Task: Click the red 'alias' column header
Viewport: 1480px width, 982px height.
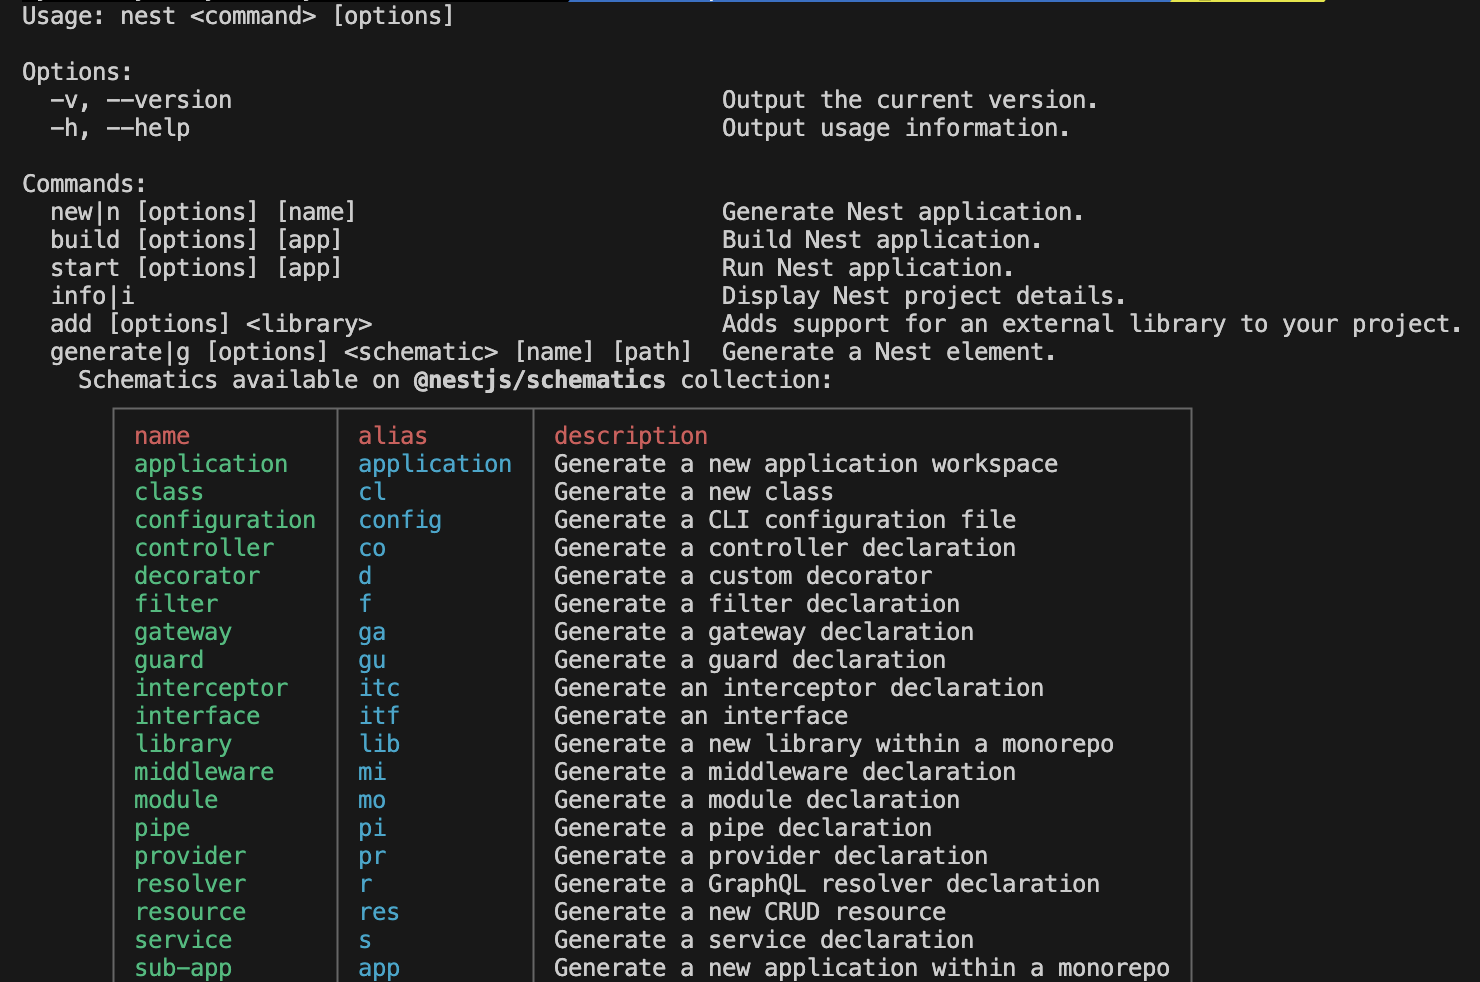Action: pos(393,436)
